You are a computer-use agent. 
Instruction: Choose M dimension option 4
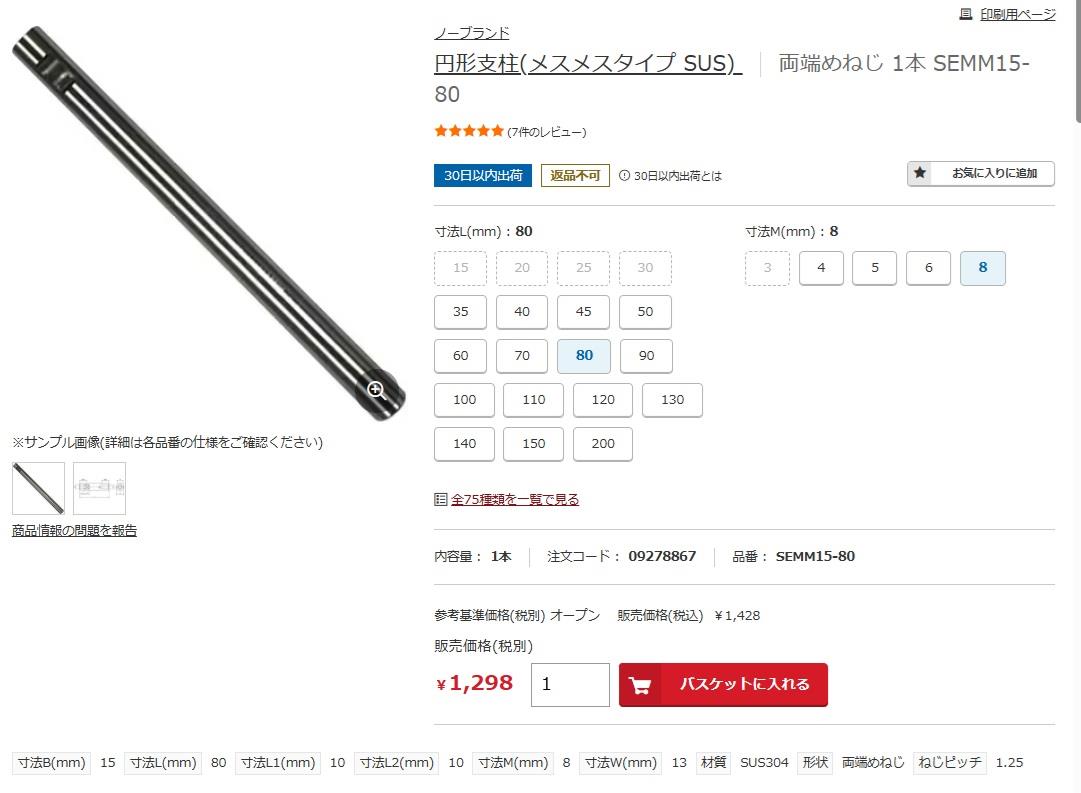(x=821, y=268)
